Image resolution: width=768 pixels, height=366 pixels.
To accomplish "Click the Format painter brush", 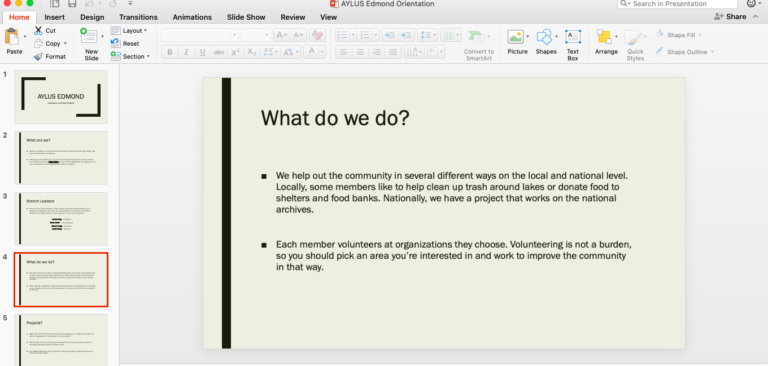I will click(39, 56).
